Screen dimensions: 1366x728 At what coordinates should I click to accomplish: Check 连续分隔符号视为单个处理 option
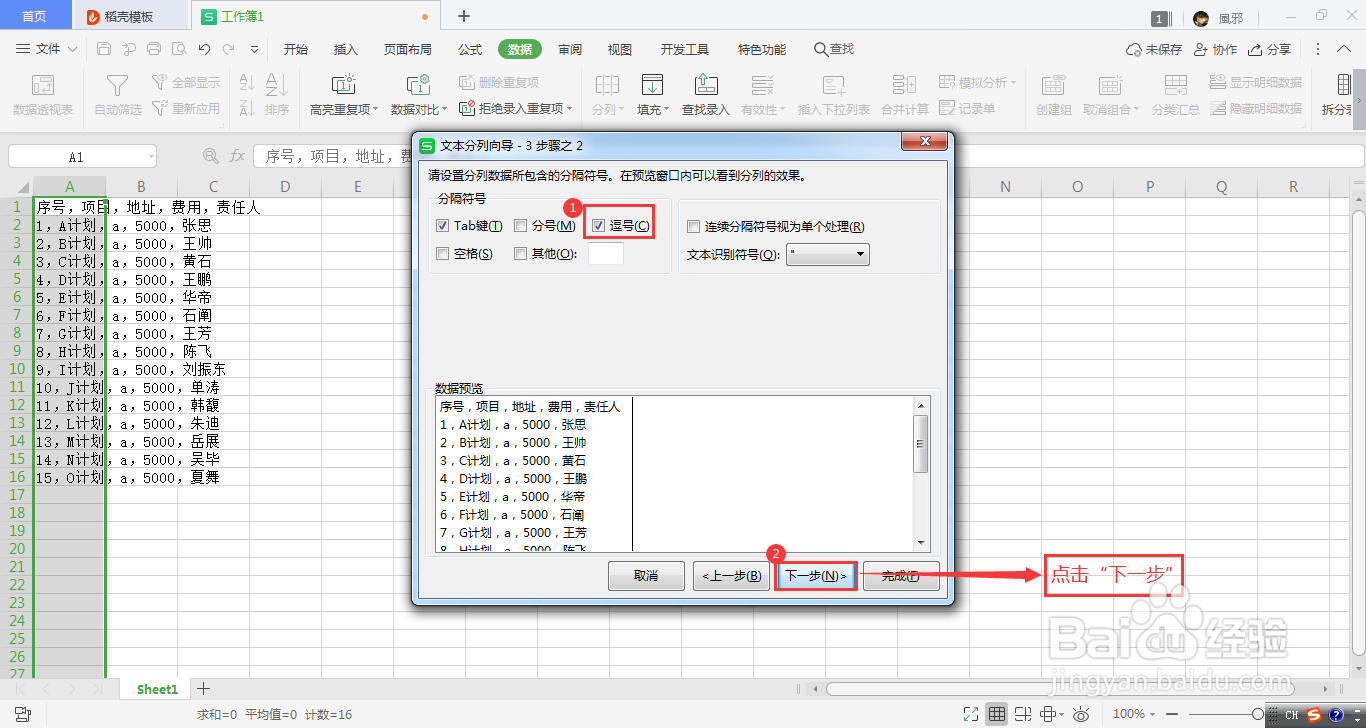point(694,226)
